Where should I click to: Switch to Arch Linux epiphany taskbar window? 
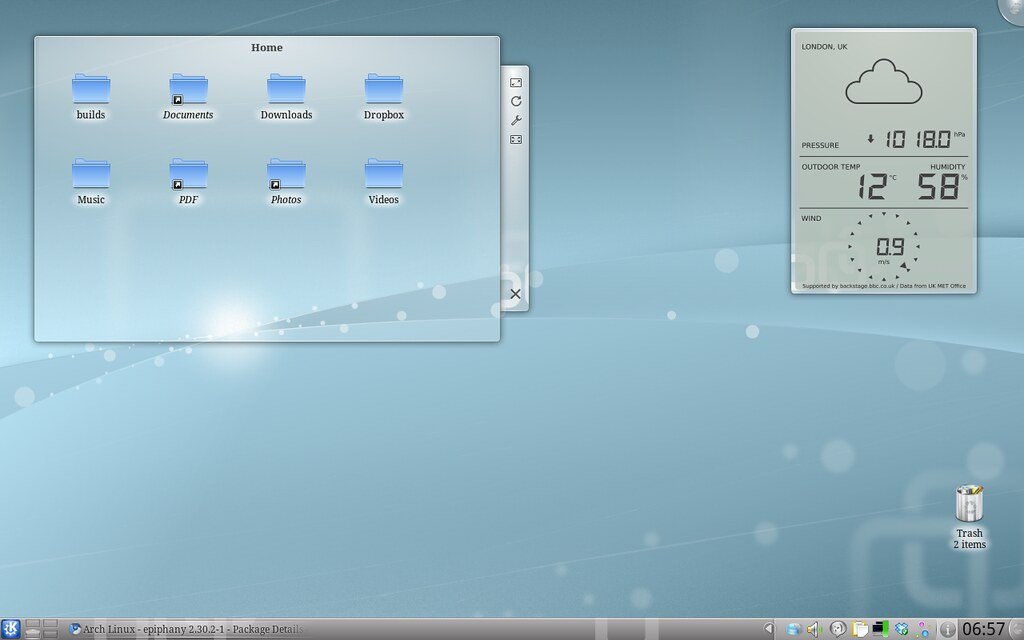tap(187, 629)
